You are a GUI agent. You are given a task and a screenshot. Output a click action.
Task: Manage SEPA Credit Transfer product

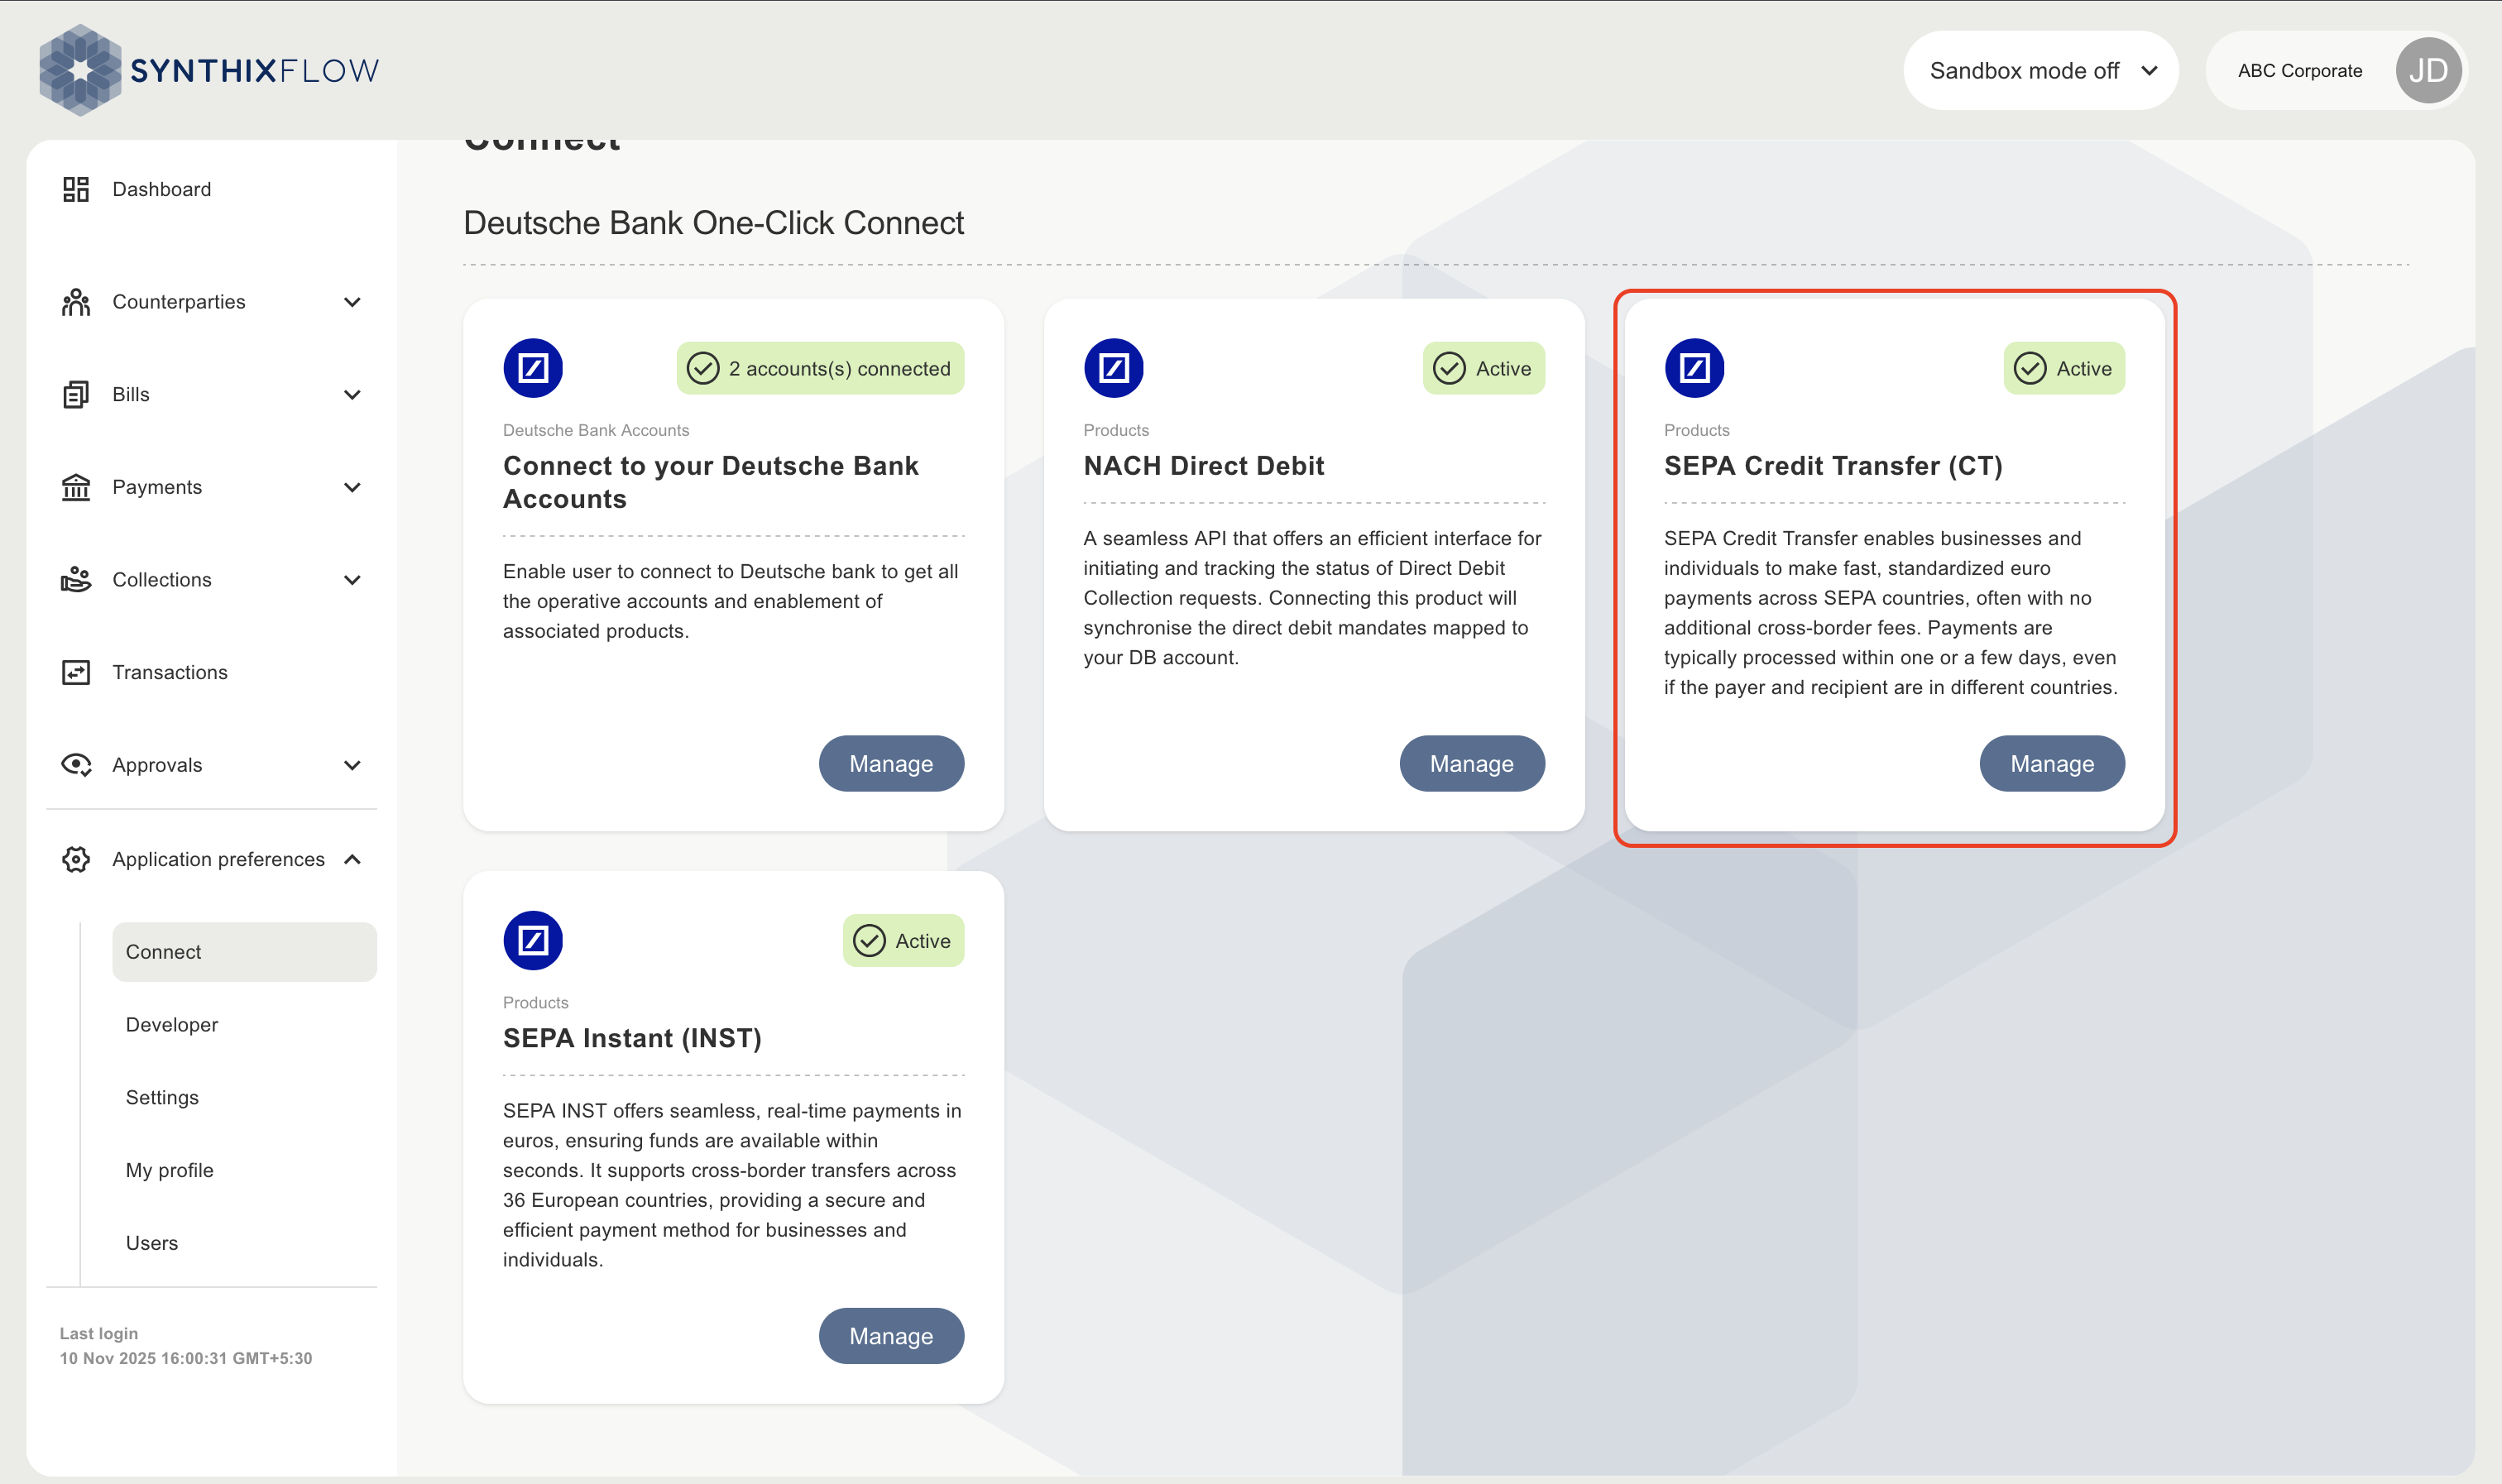[x=2052, y=764]
